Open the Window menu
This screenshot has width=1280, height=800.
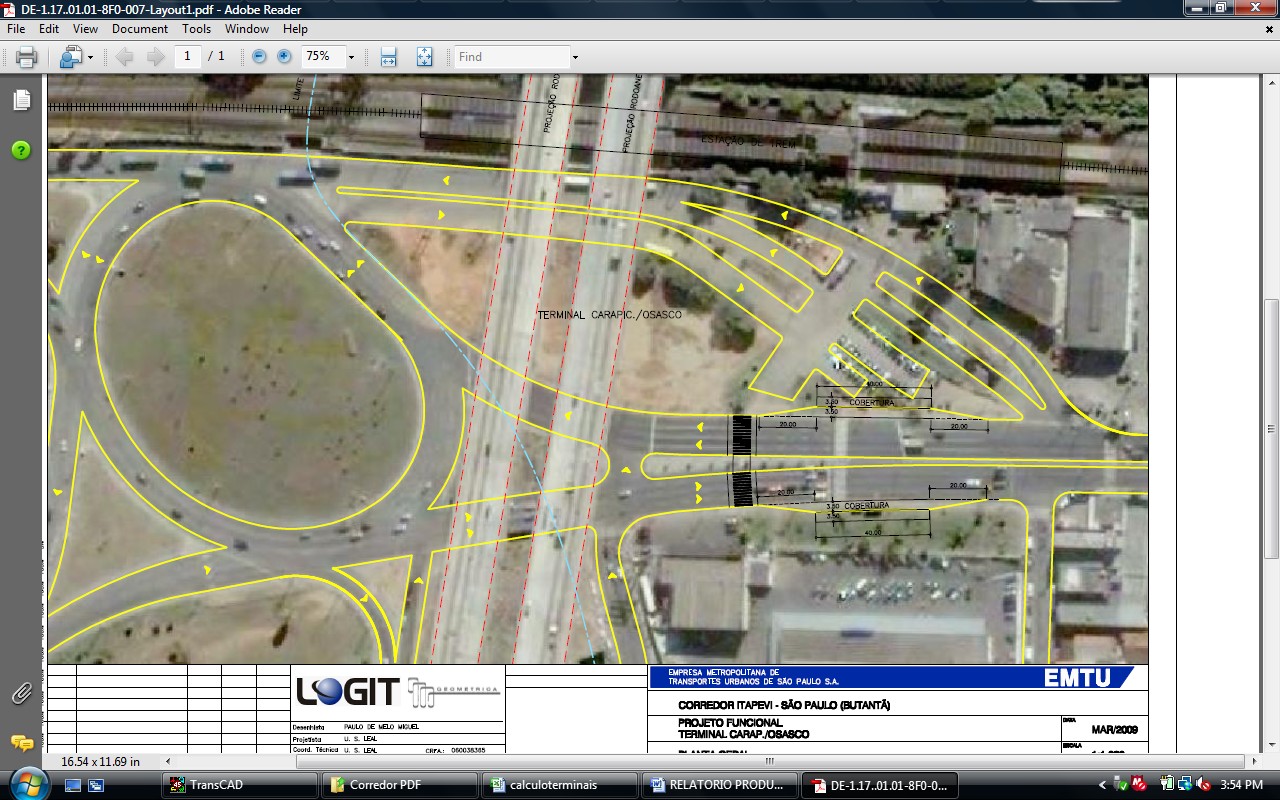click(x=246, y=29)
